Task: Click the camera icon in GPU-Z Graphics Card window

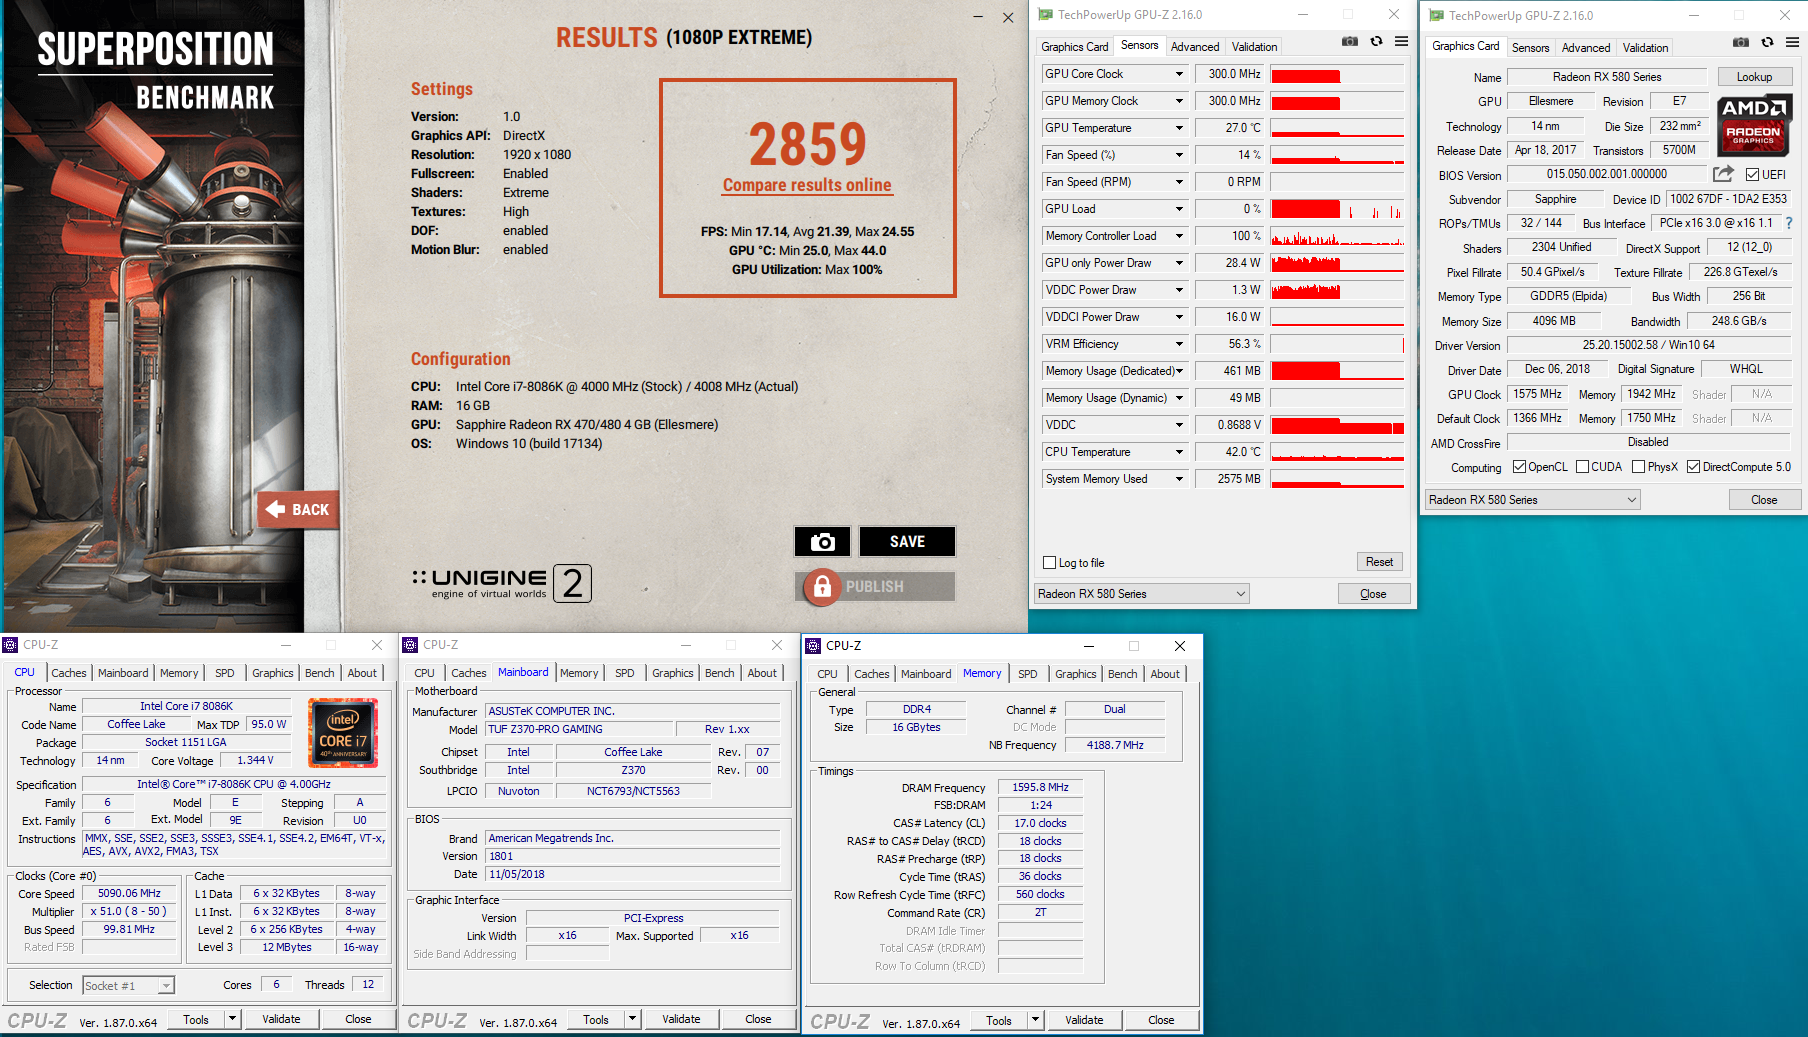Action: click(x=1741, y=43)
